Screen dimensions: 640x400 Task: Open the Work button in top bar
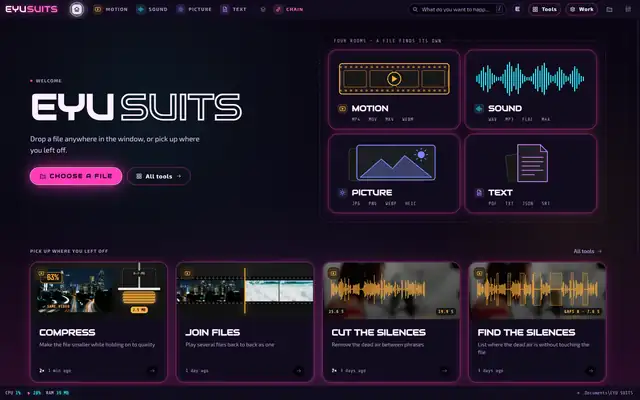pyautogui.click(x=582, y=9)
